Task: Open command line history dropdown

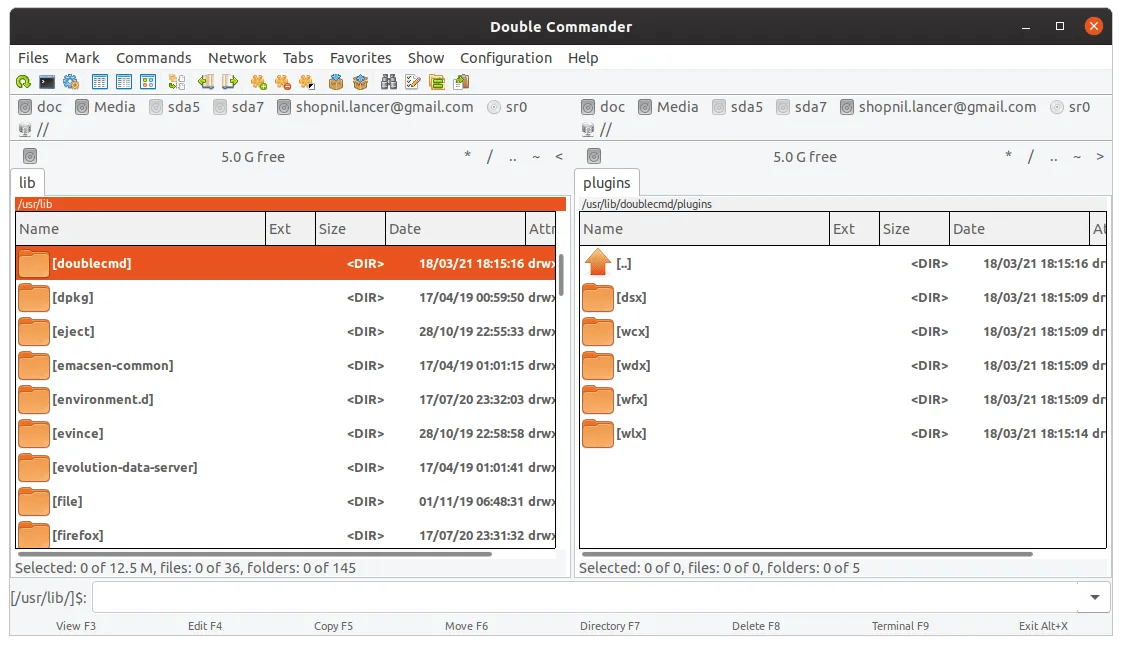Action: point(1094,597)
